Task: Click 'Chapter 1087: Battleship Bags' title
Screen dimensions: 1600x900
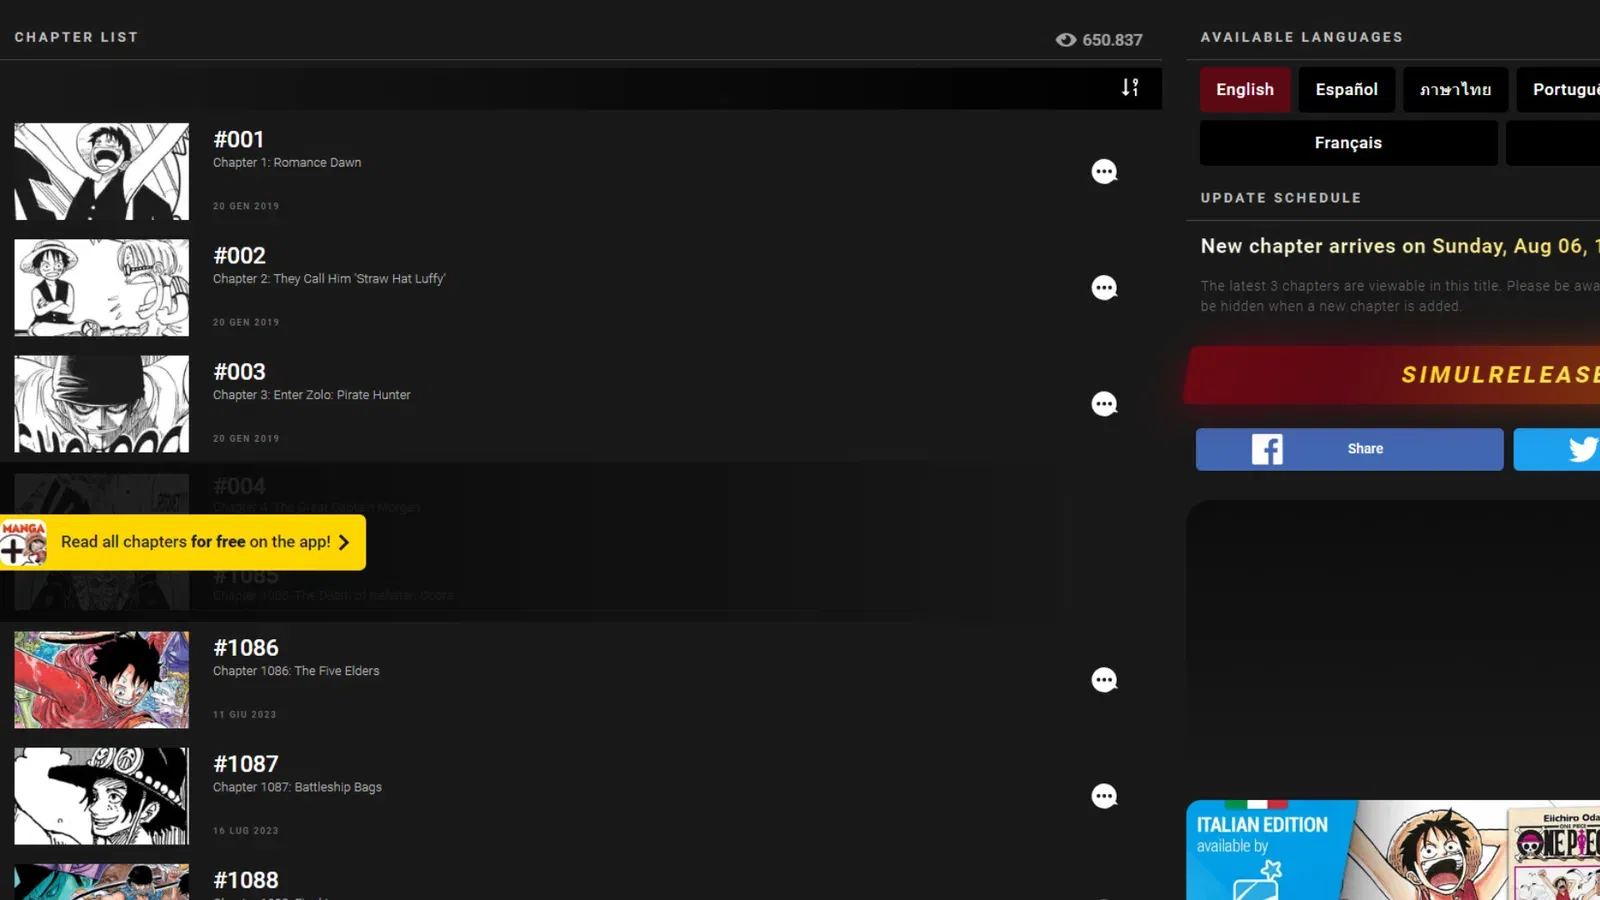Action: 297,787
